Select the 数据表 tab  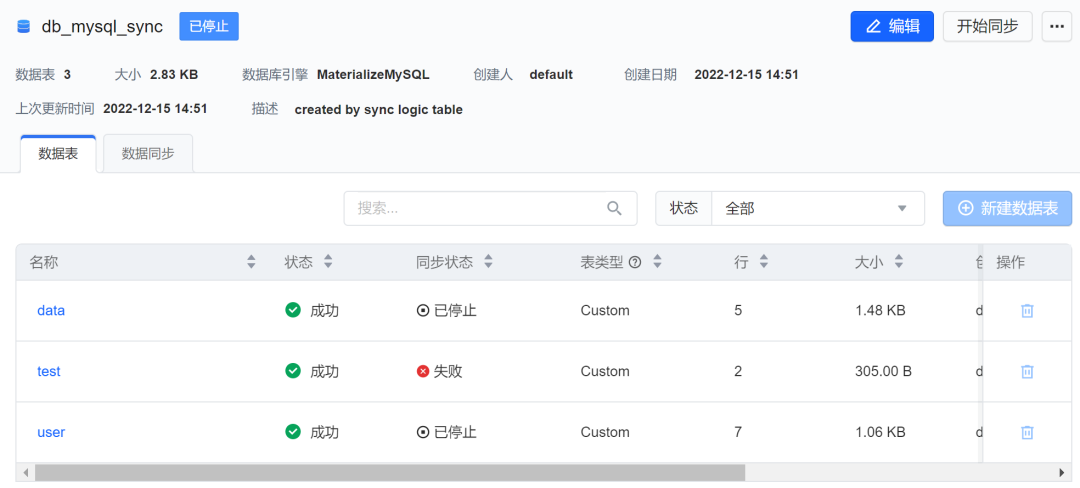click(58, 154)
